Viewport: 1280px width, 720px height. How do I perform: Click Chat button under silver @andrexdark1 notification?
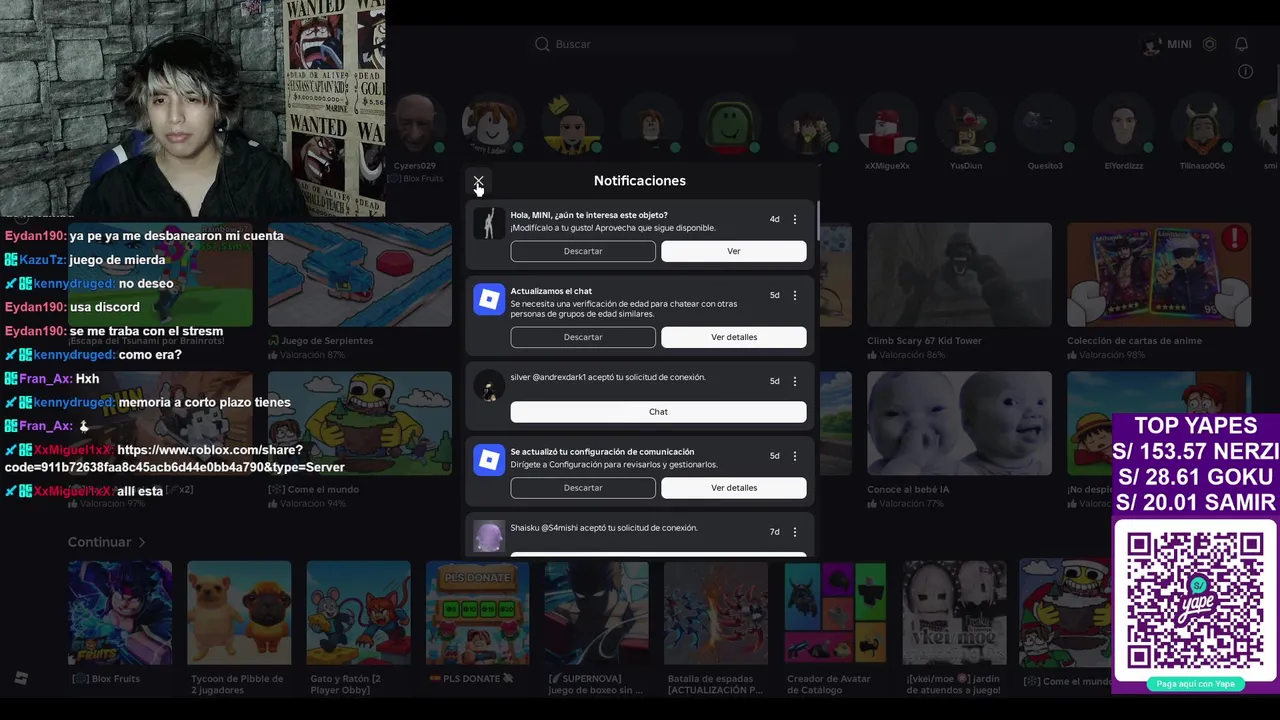pyautogui.click(x=658, y=412)
